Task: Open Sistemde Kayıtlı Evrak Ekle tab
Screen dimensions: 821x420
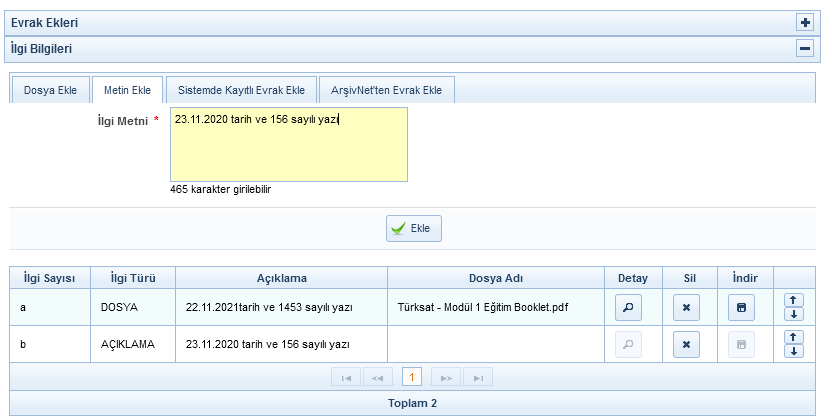Action: tap(241, 90)
